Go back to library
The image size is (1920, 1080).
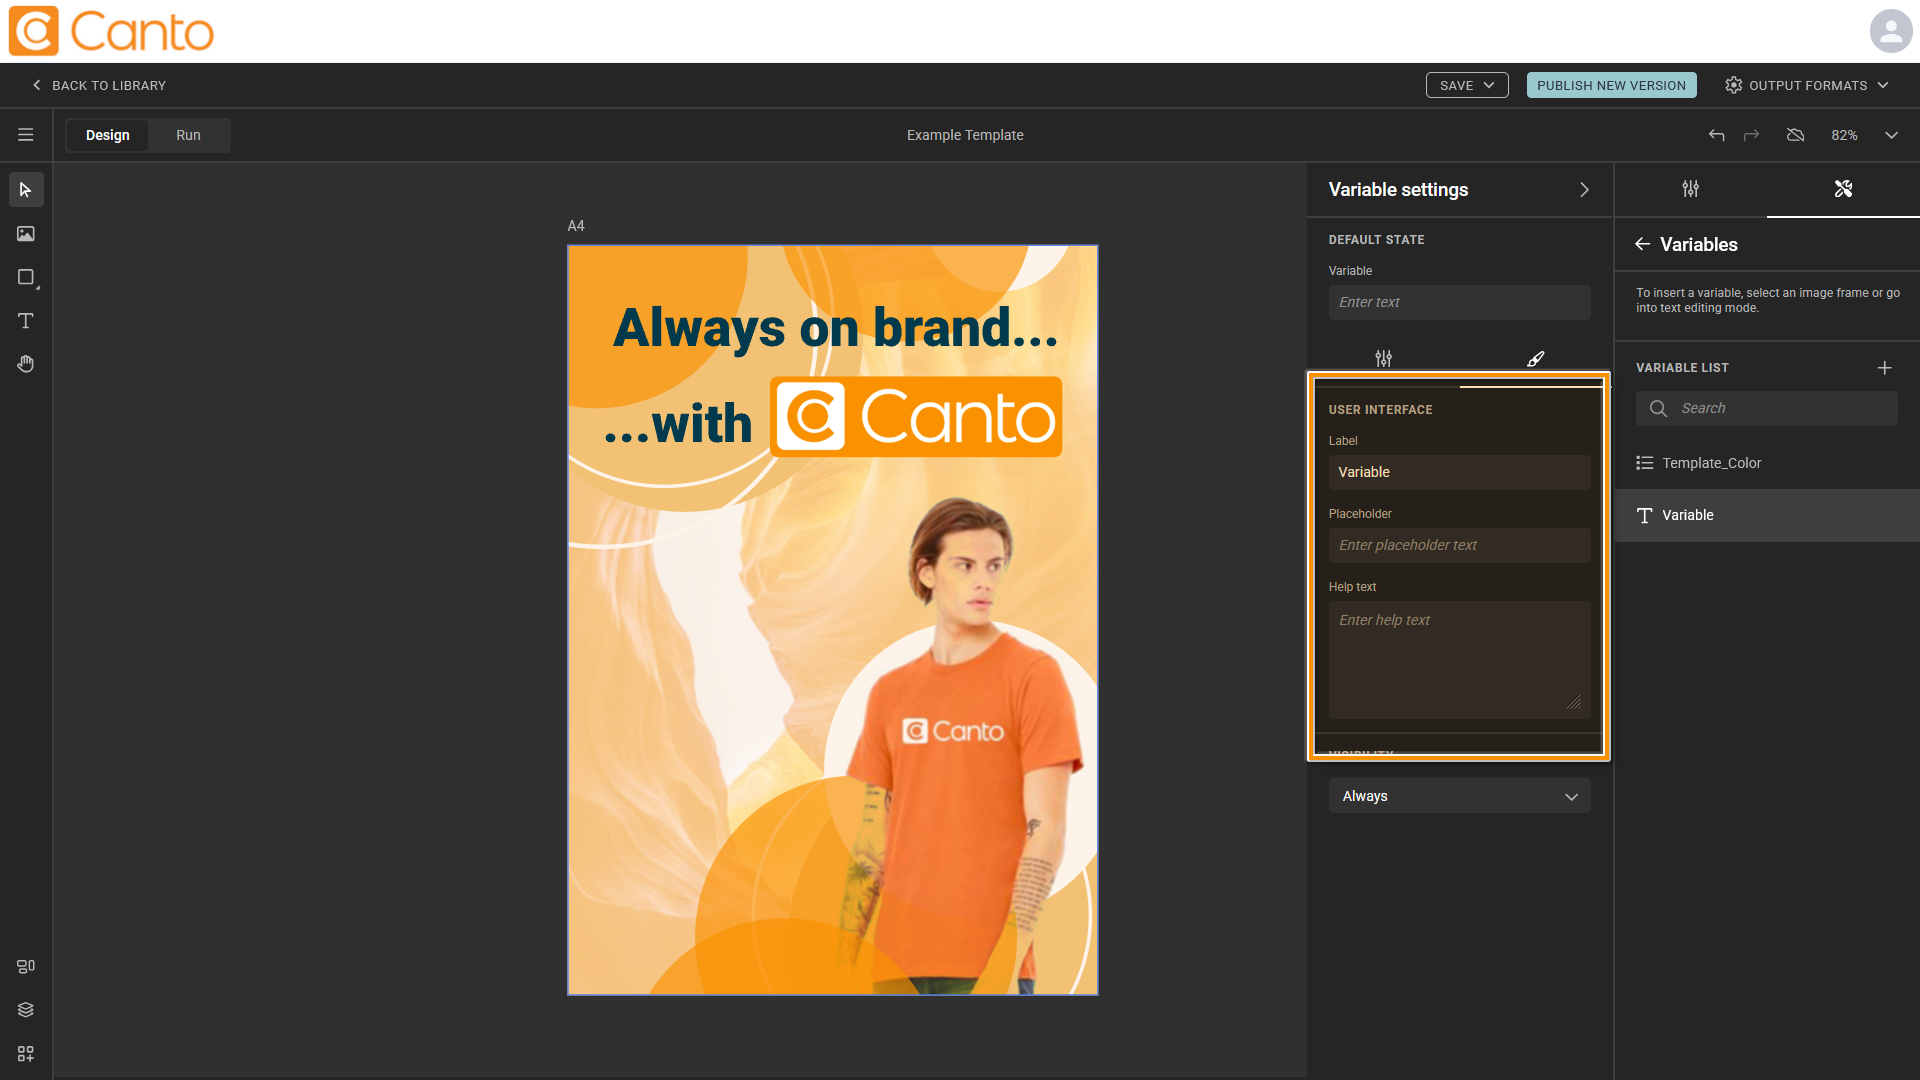99,85
